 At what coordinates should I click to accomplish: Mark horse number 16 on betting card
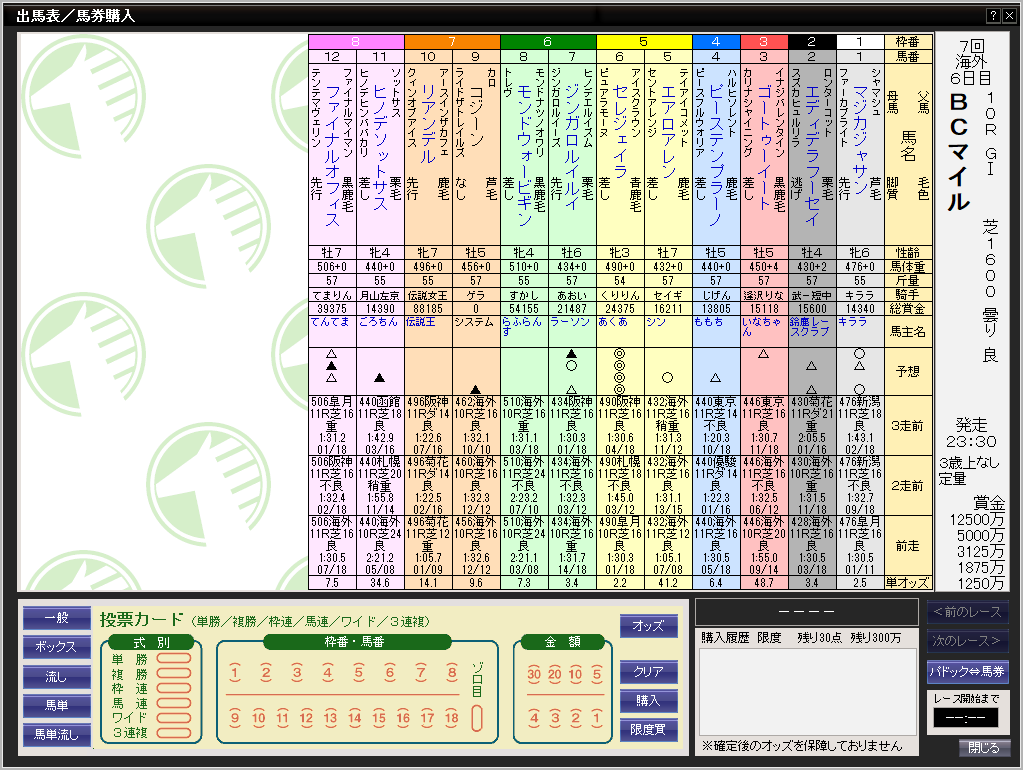pos(403,718)
